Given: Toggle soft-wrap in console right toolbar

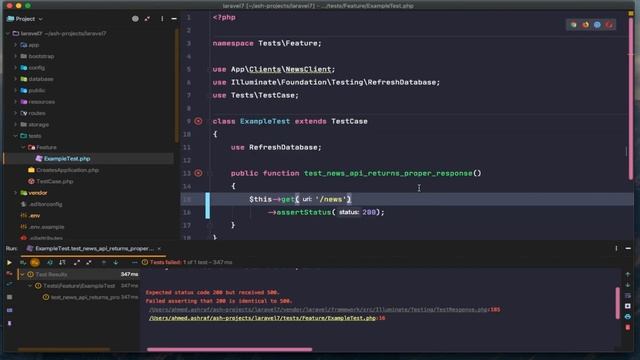Looking at the screenshot, I should click(x=628, y=296).
